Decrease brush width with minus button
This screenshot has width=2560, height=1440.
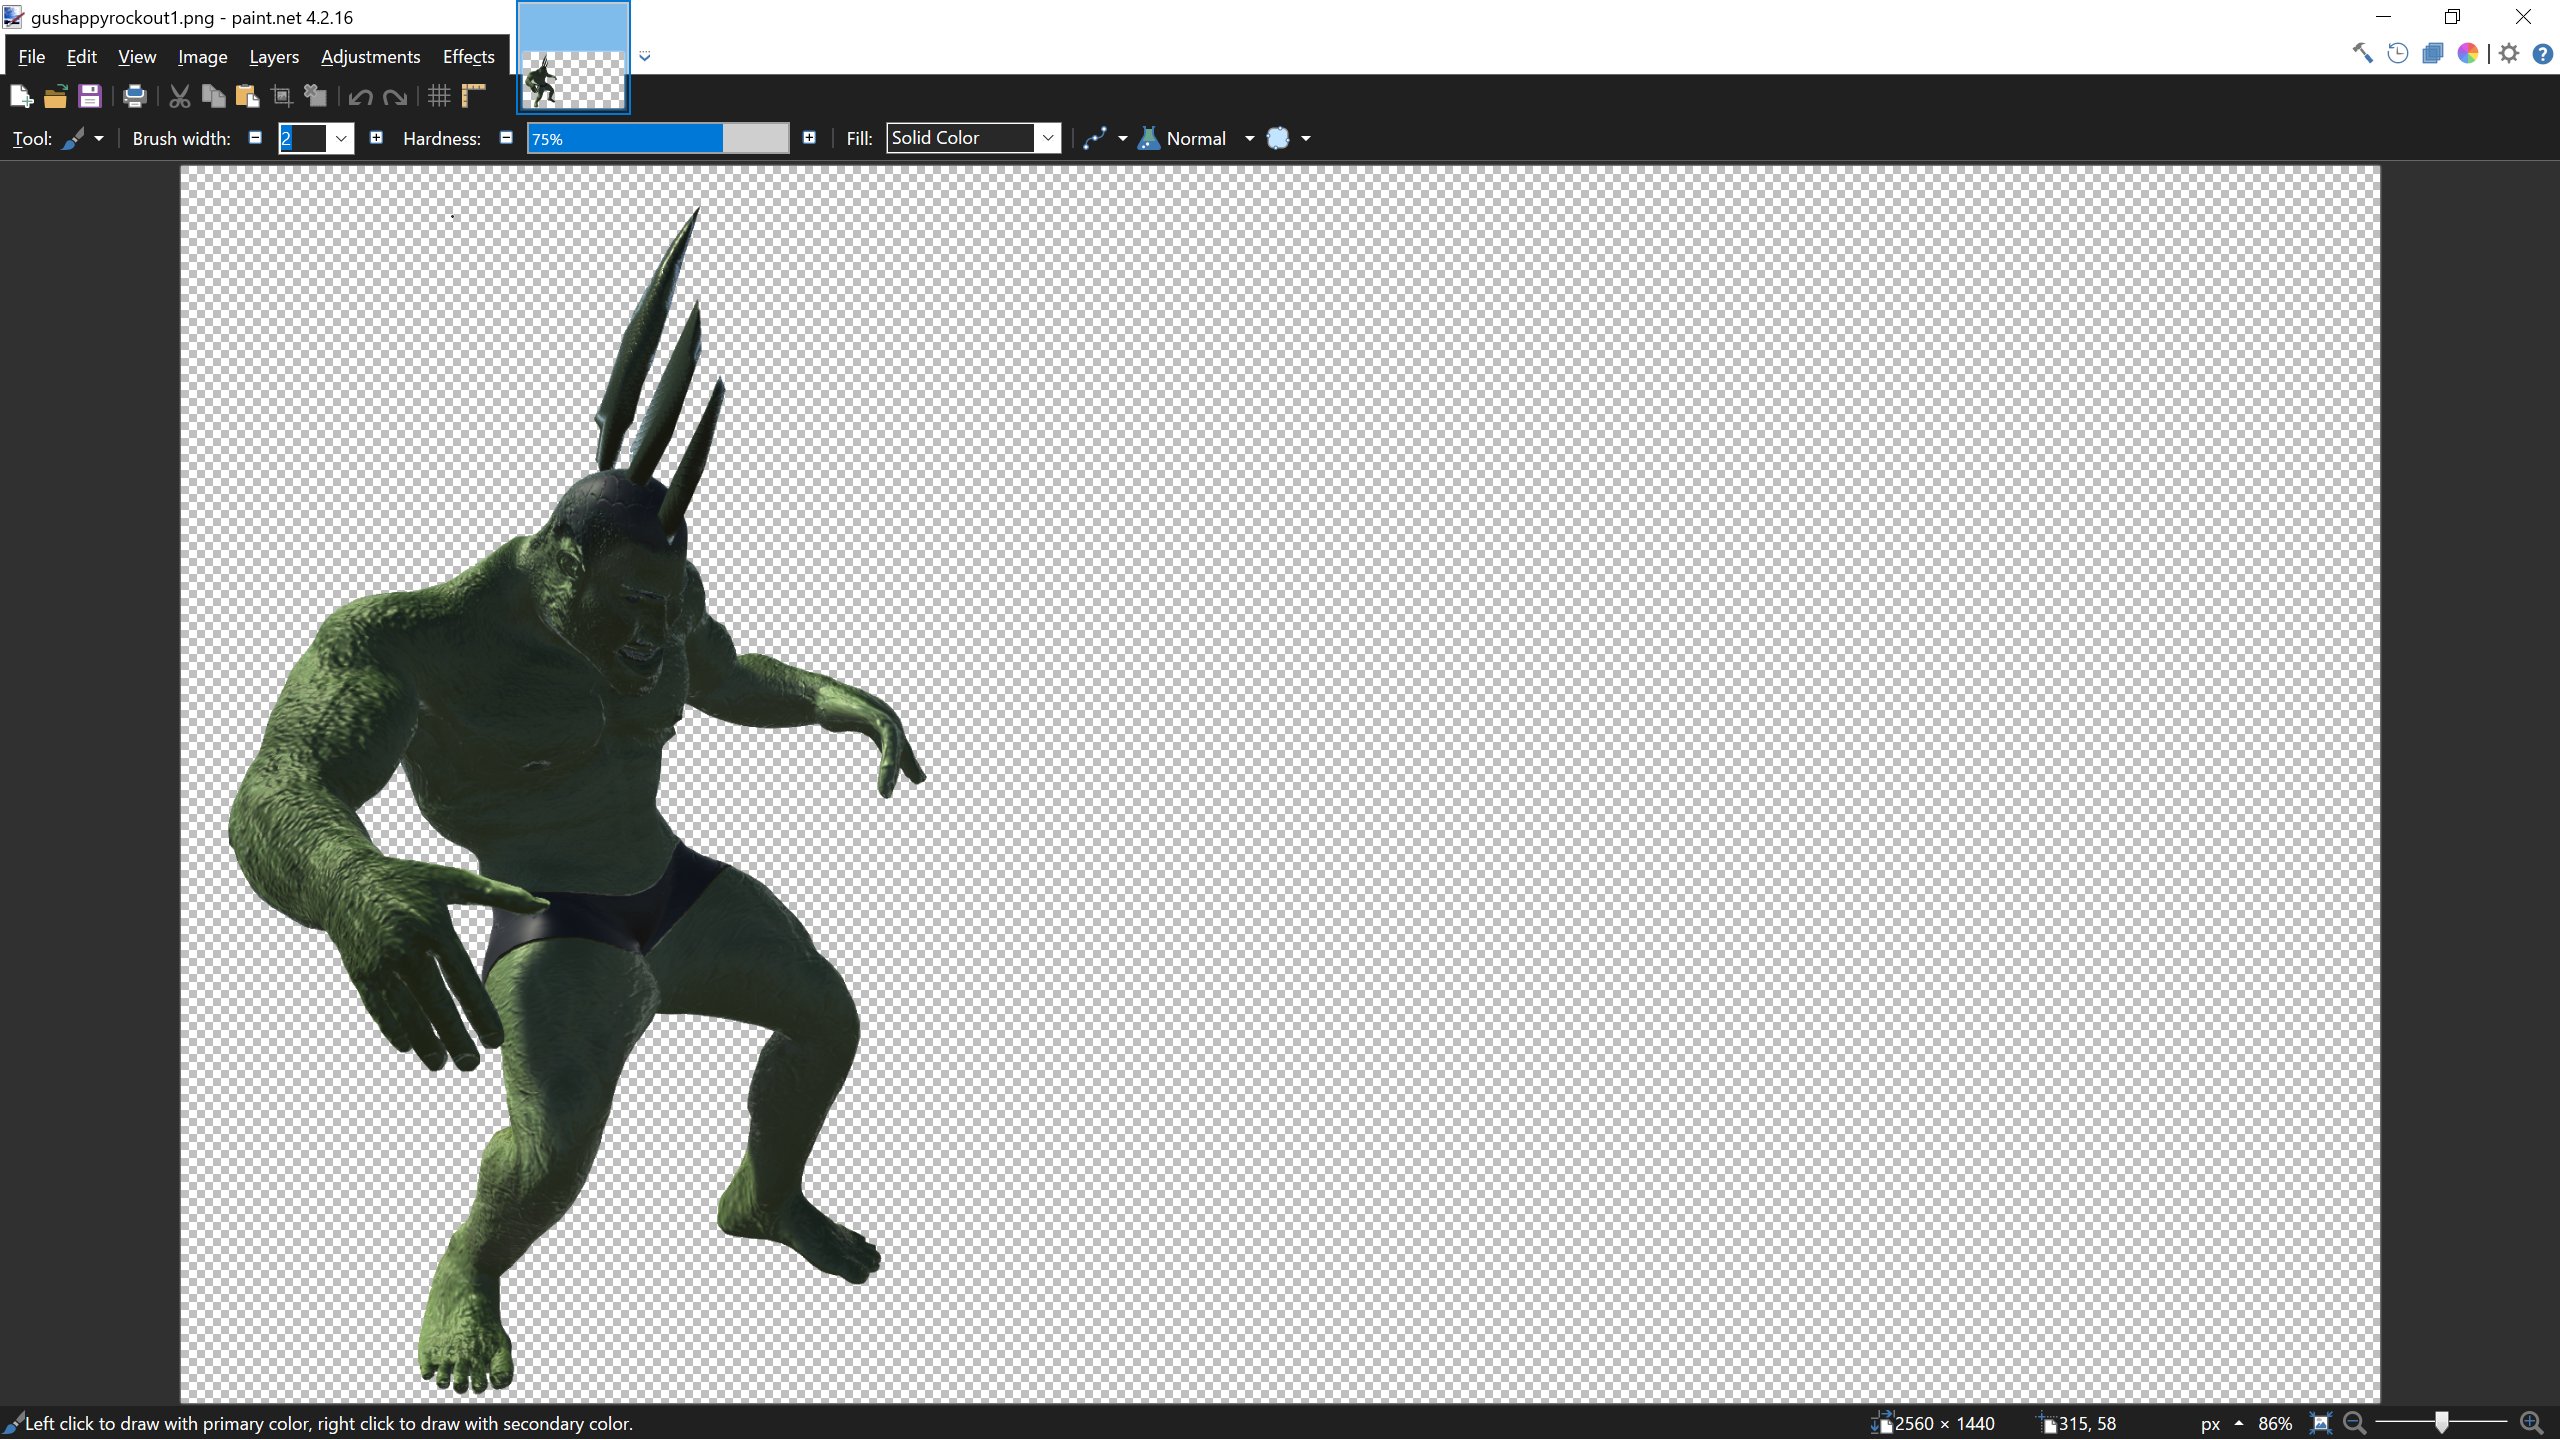(x=255, y=138)
